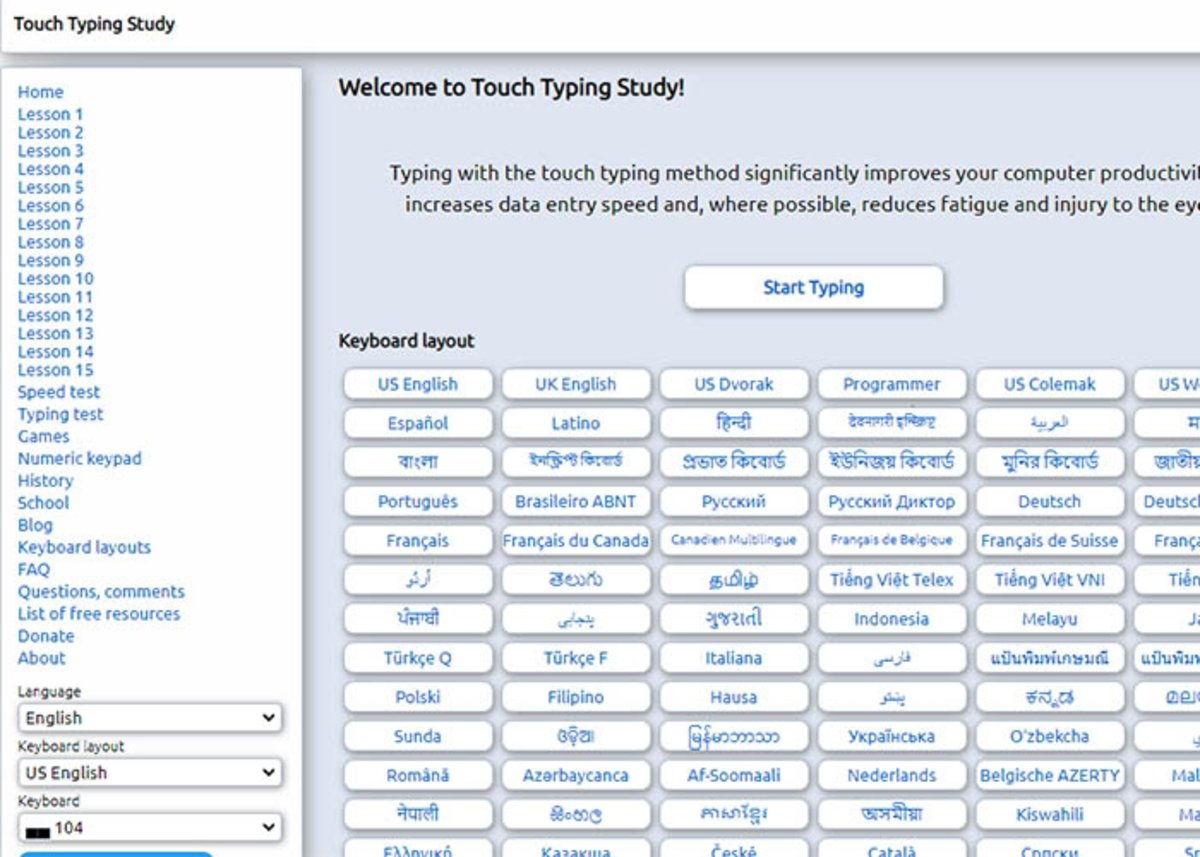Expand the Keyboard layout dropdown in sidebar

point(150,773)
